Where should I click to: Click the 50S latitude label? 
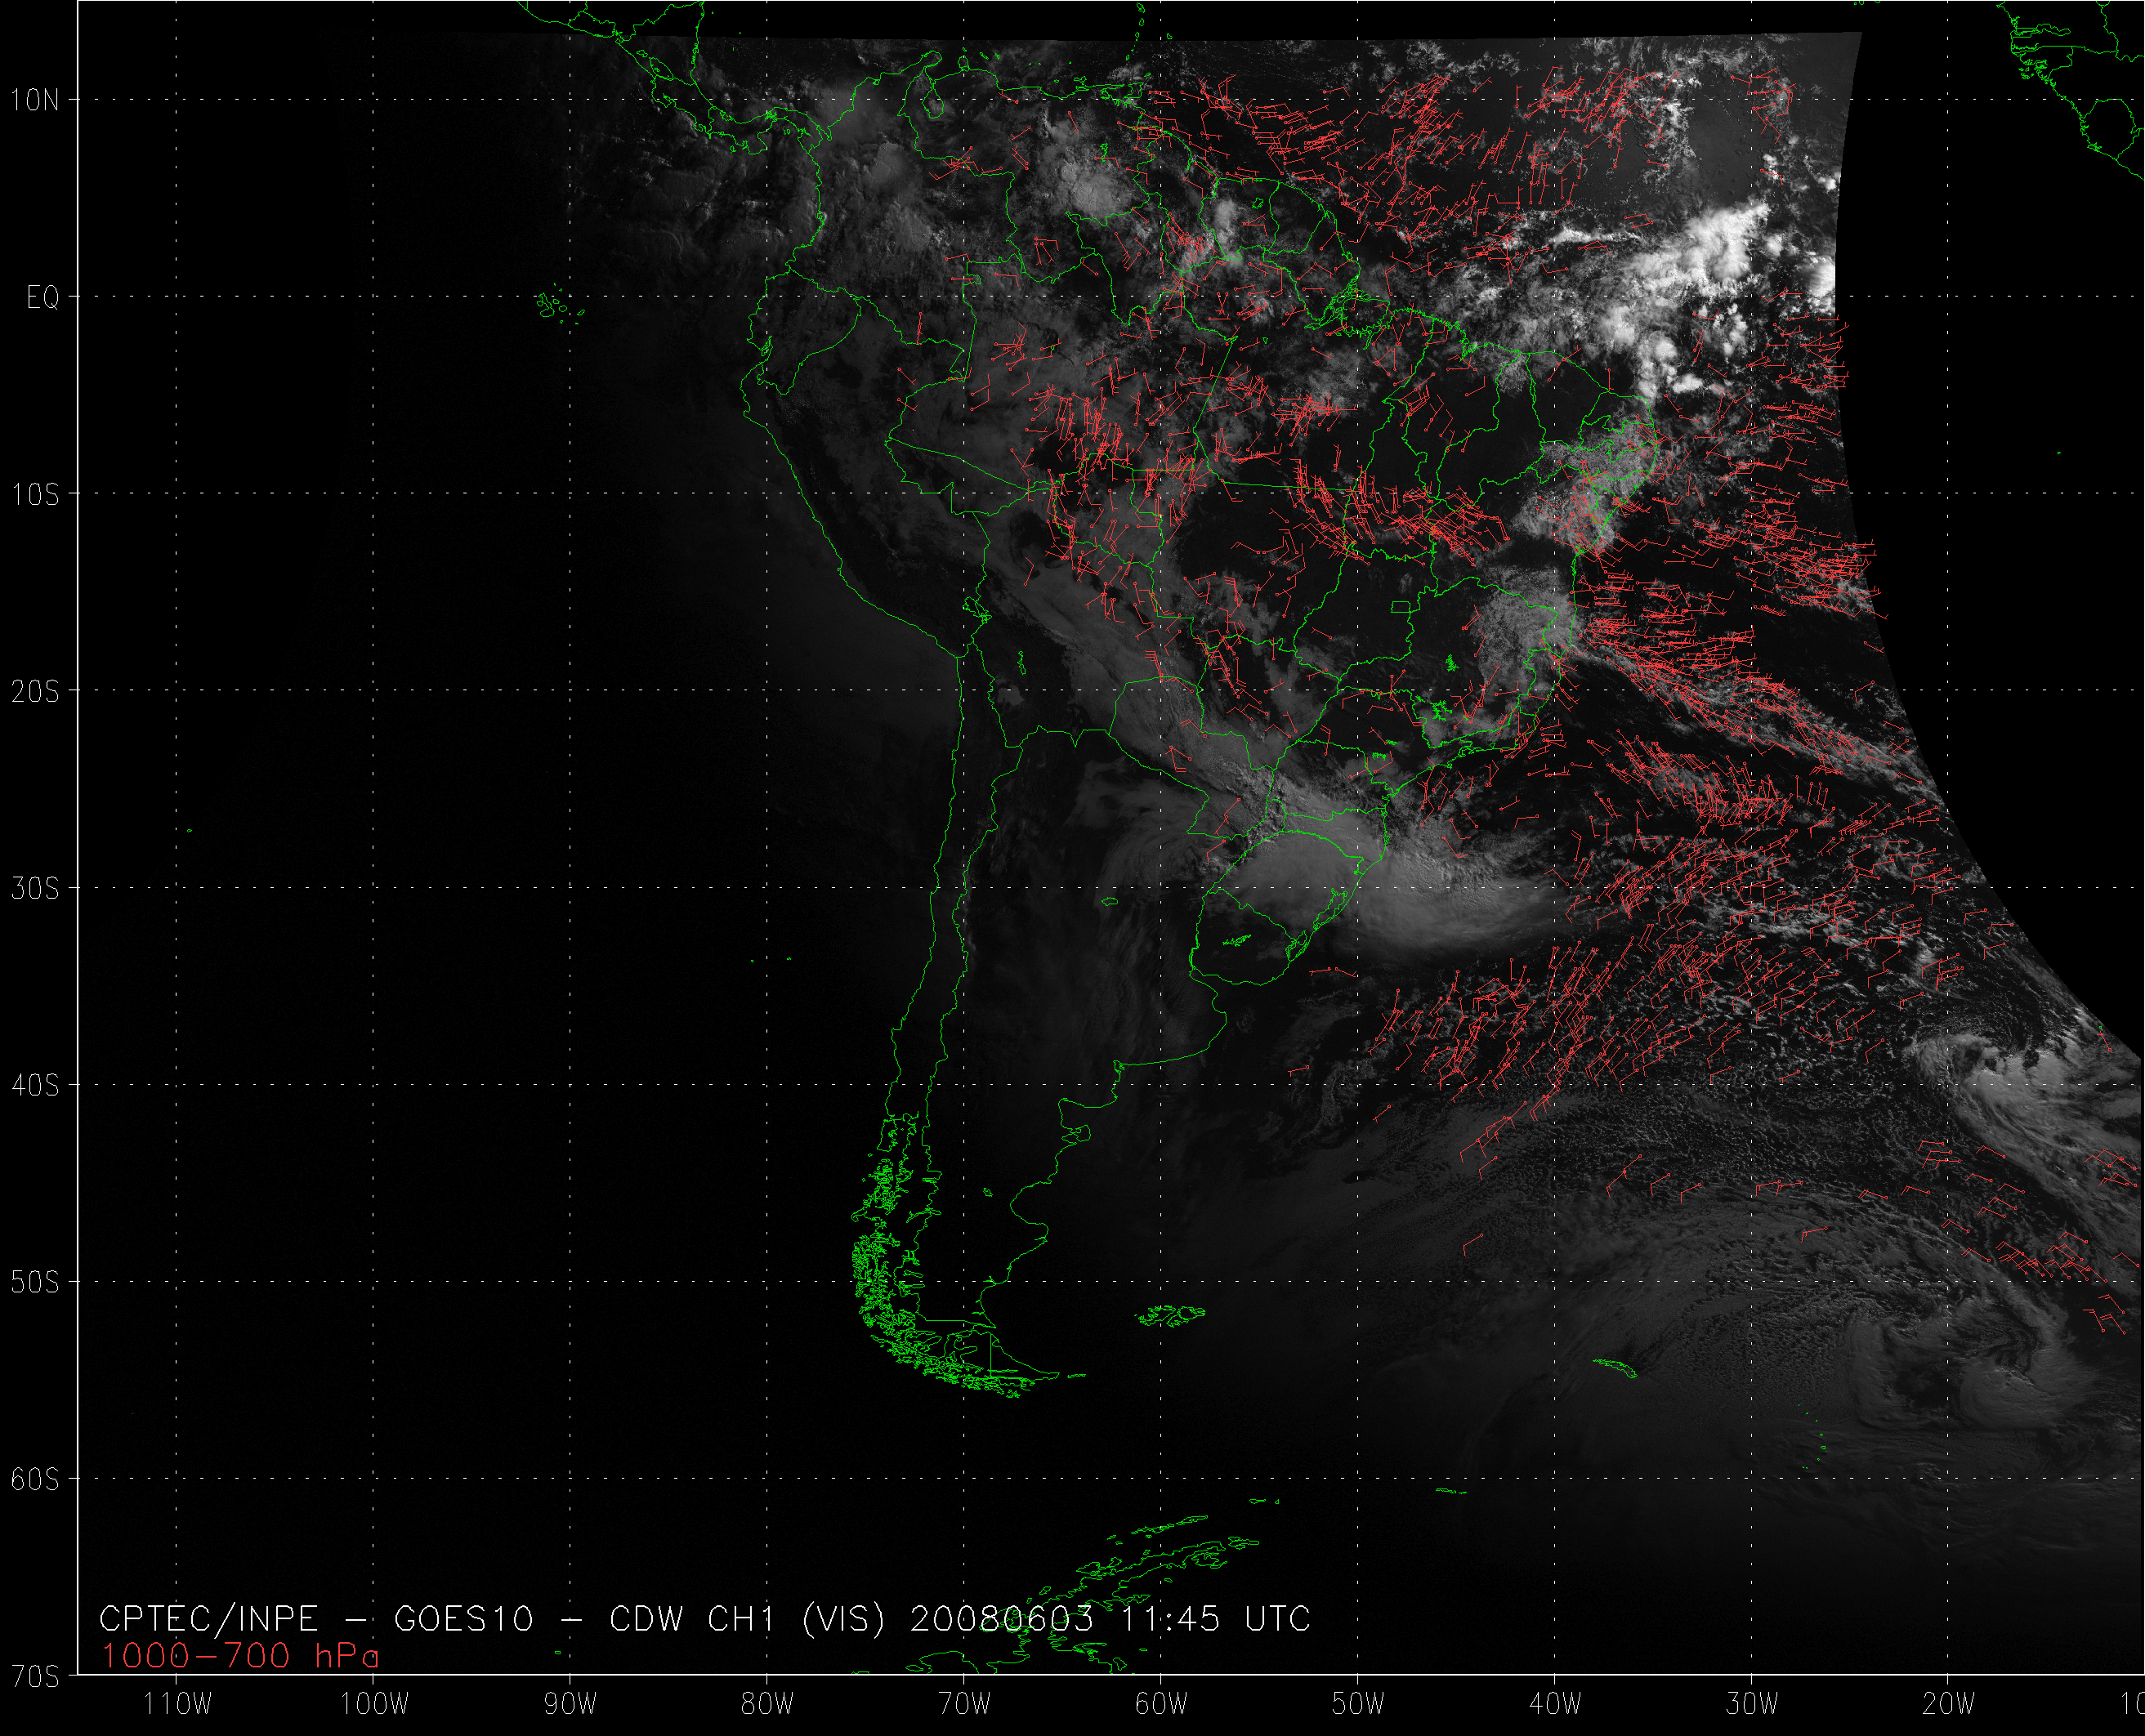35,1283
